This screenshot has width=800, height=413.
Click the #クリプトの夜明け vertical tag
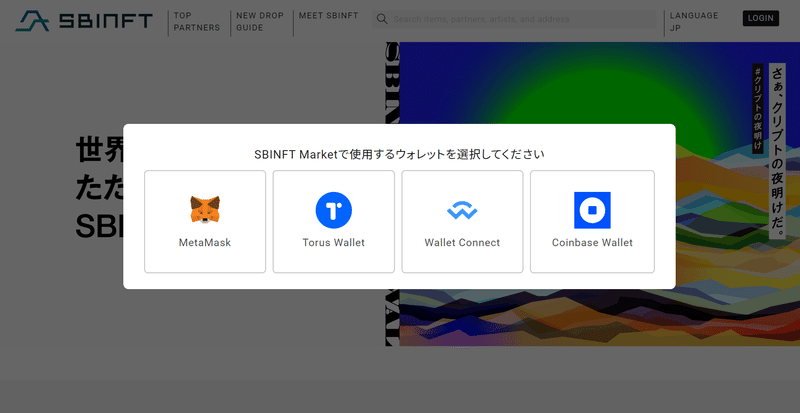click(x=758, y=109)
